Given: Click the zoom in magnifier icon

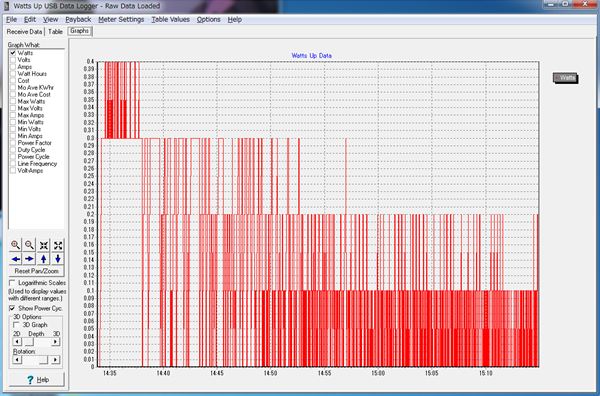Looking at the screenshot, I should tap(15, 245).
